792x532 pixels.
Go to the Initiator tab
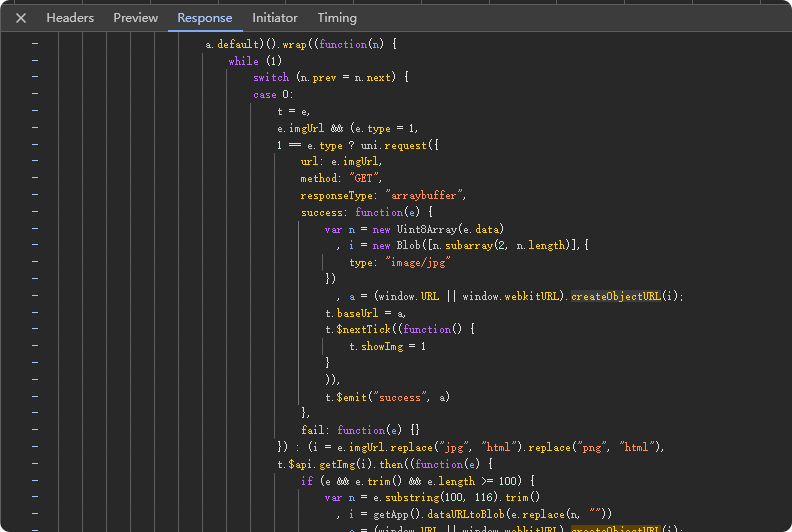275,18
